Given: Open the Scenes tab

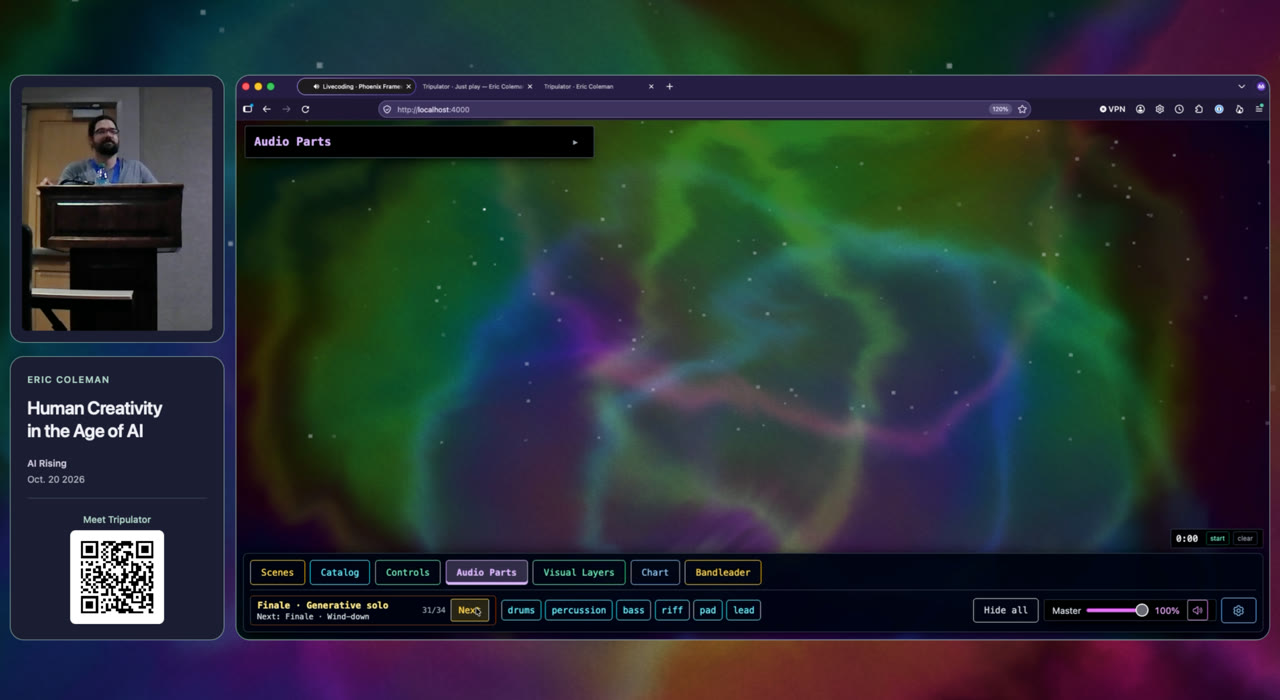Looking at the screenshot, I should tap(277, 572).
